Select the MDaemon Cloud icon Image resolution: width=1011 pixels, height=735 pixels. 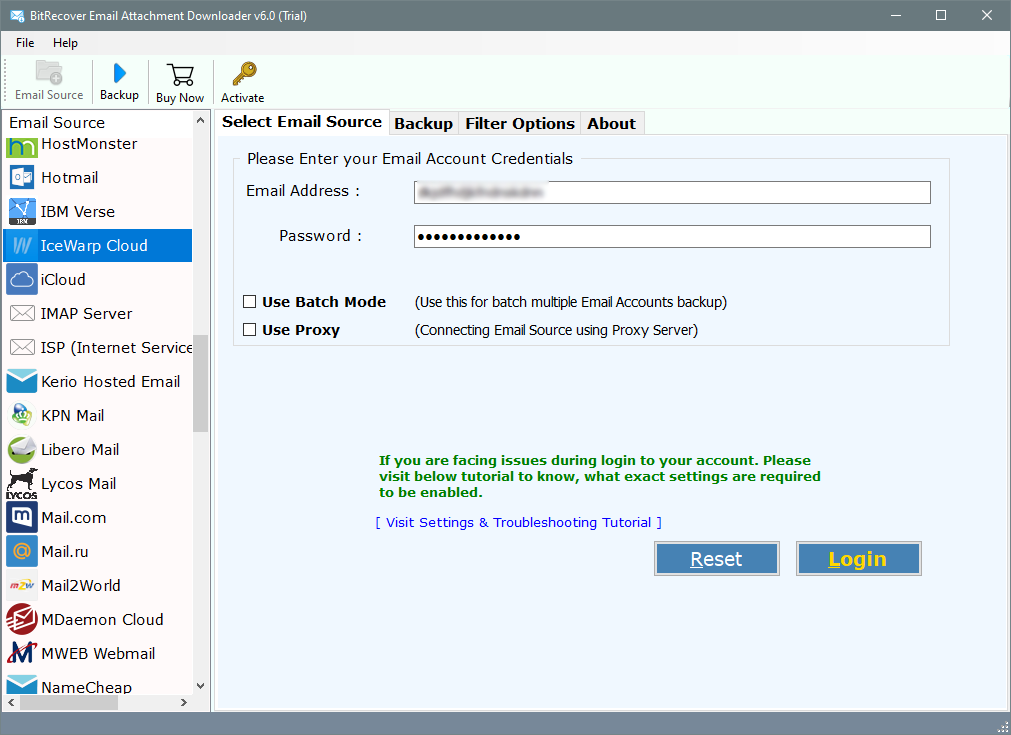[x=22, y=619]
